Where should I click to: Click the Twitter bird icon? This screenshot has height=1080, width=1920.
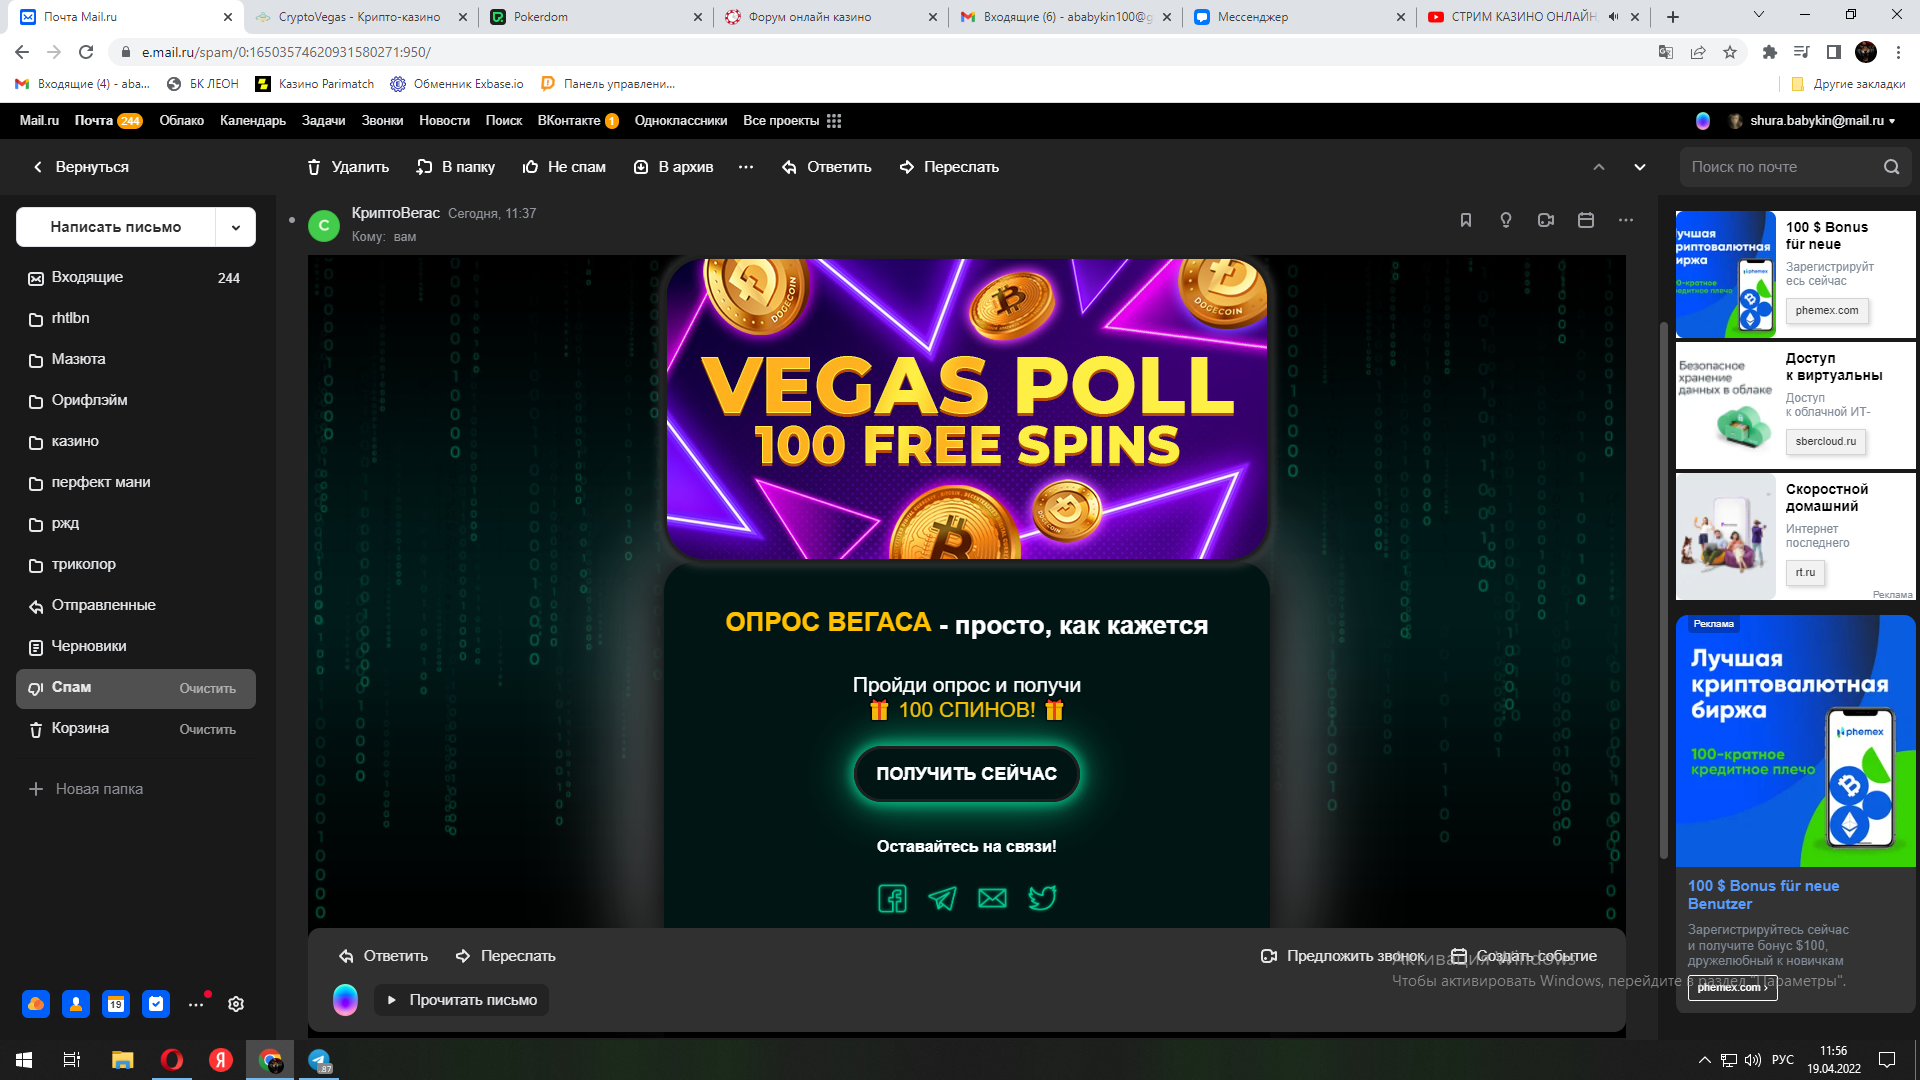coord(1042,898)
